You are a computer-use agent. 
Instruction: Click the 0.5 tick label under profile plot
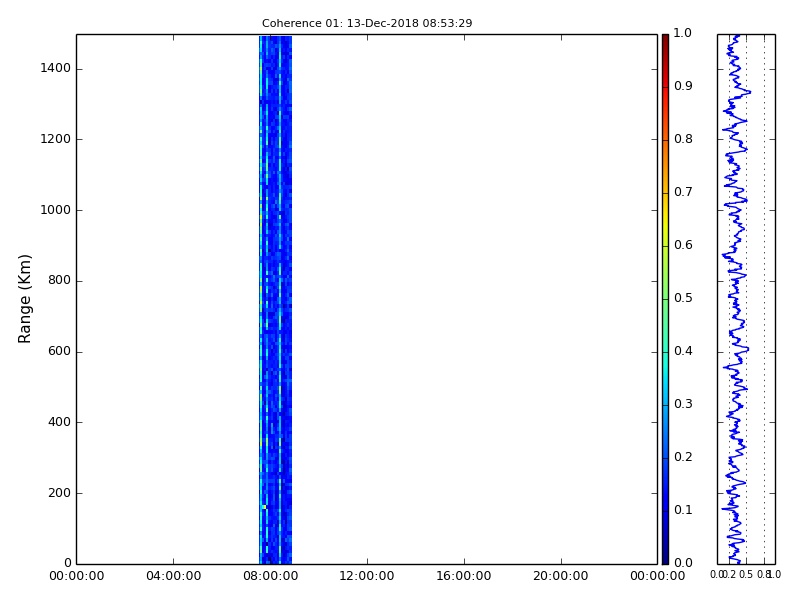(746, 575)
